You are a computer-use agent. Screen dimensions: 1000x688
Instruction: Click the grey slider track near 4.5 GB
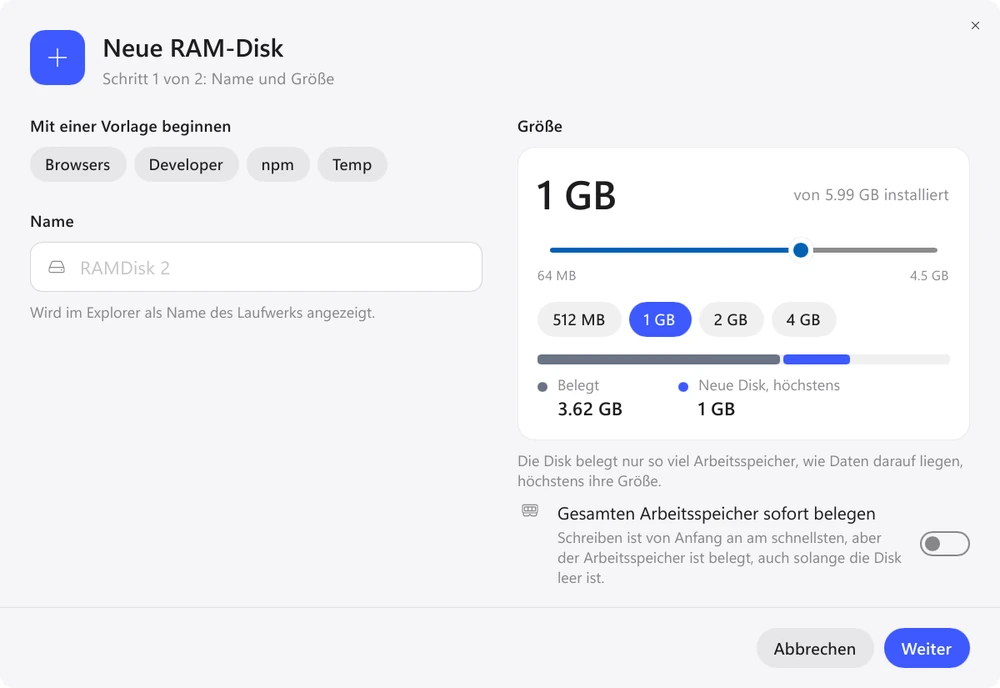coord(875,250)
